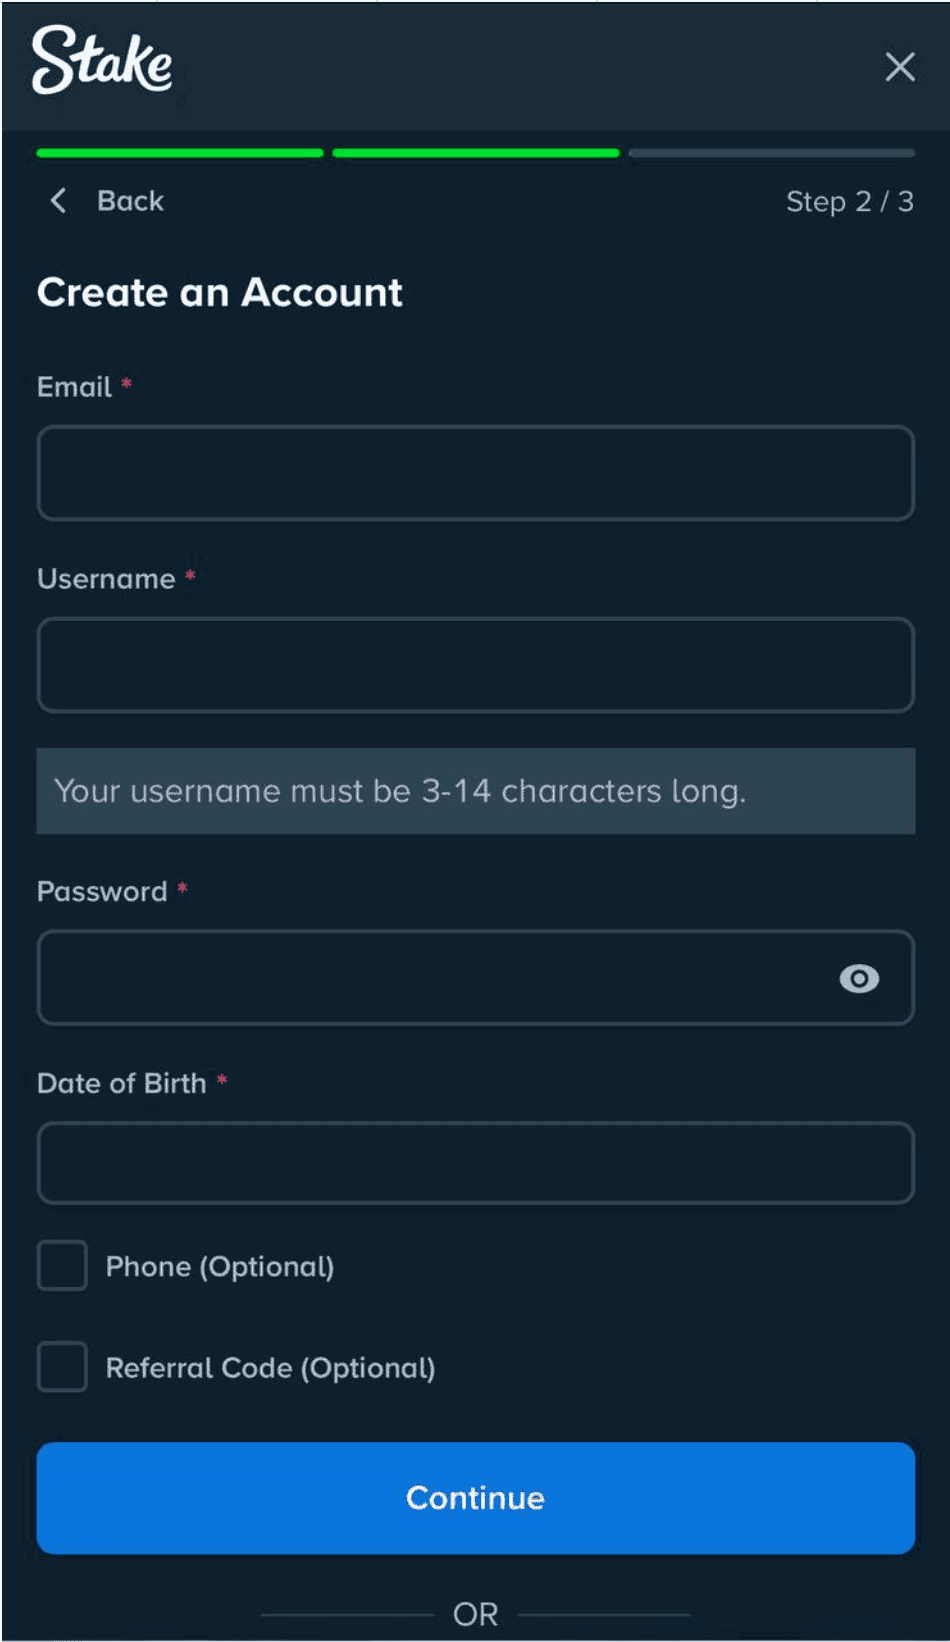Show password with the eye icon
The image size is (950, 1642).
click(859, 978)
